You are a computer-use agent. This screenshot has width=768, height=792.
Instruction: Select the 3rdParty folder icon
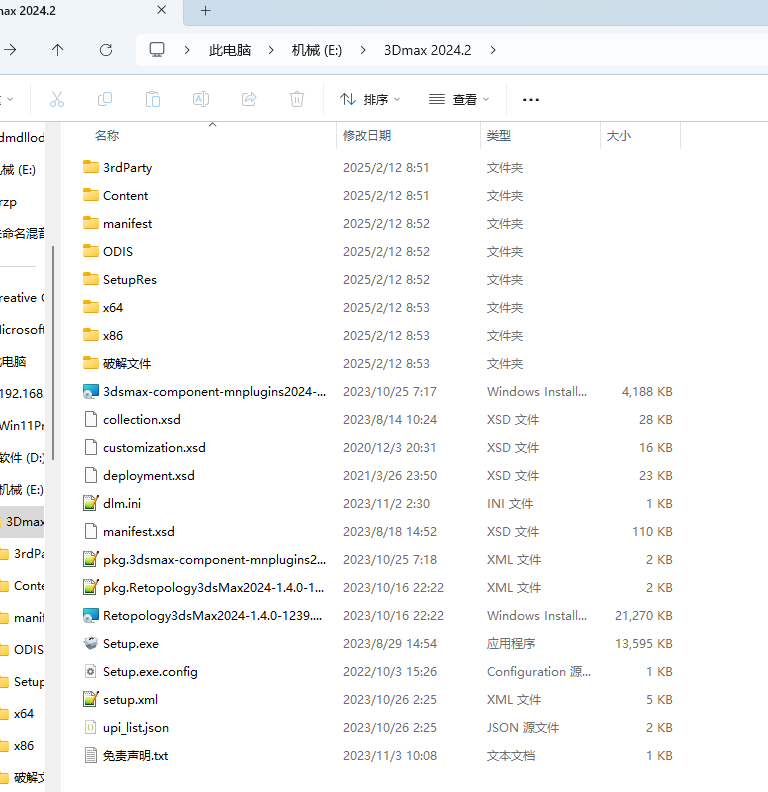pyautogui.click(x=90, y=167)
